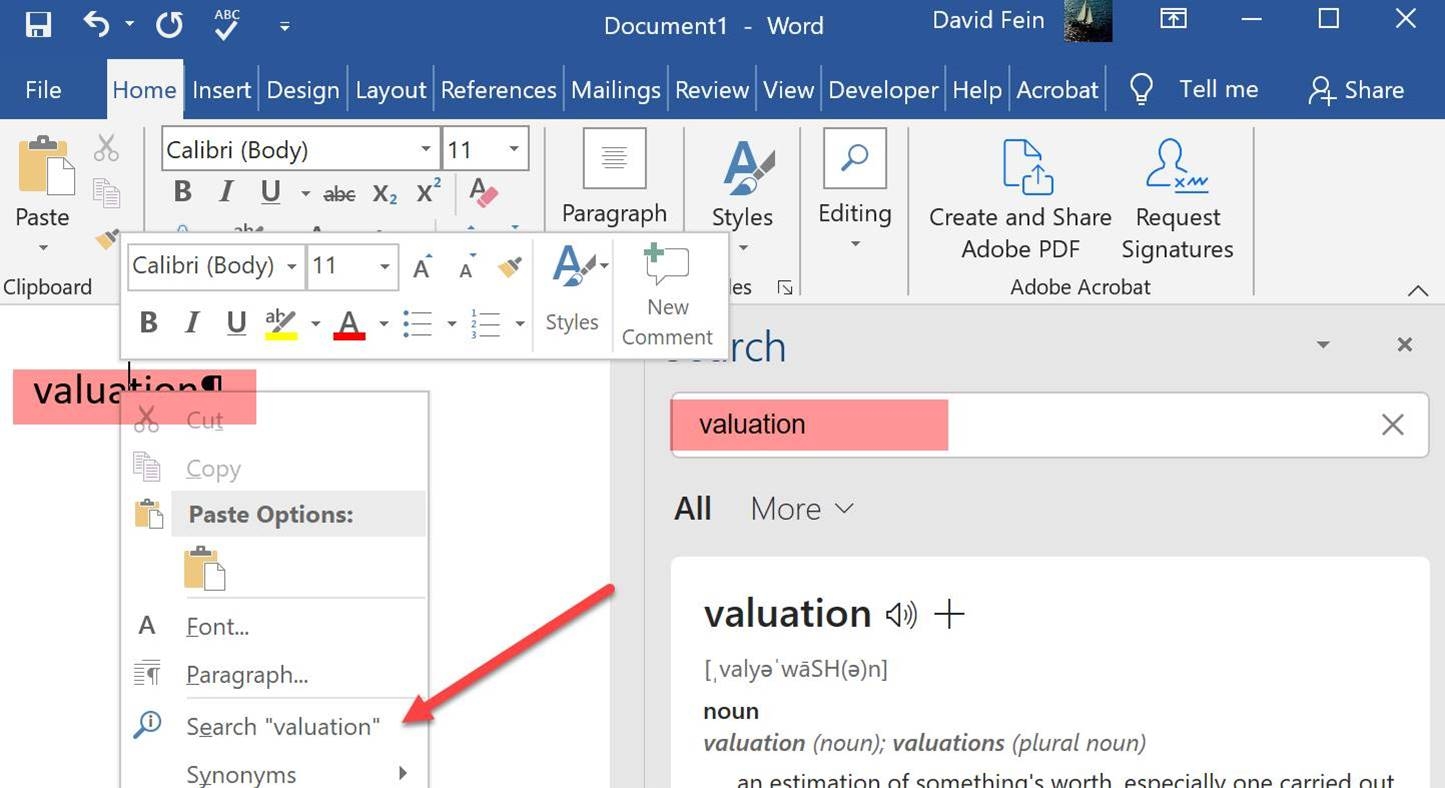Toggle subscript formatting

coord(383,195)
